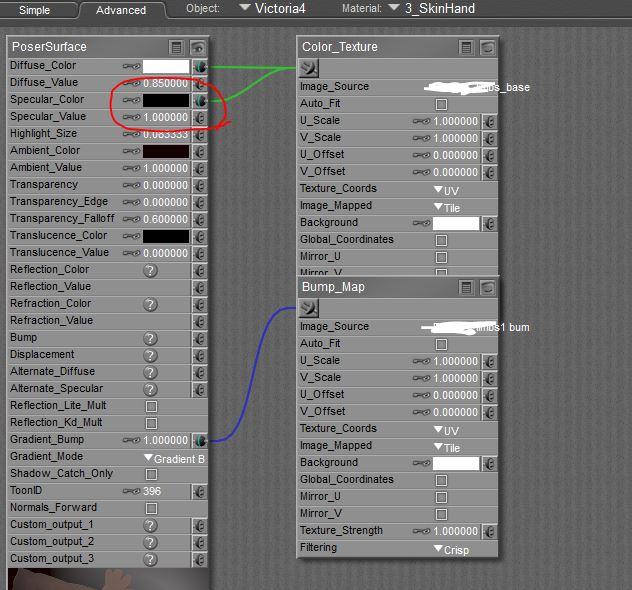Click the Color_Texture U_Scale plug icon
The width and height of the screenshot is (632, 590).
click(x=489, y=122)
